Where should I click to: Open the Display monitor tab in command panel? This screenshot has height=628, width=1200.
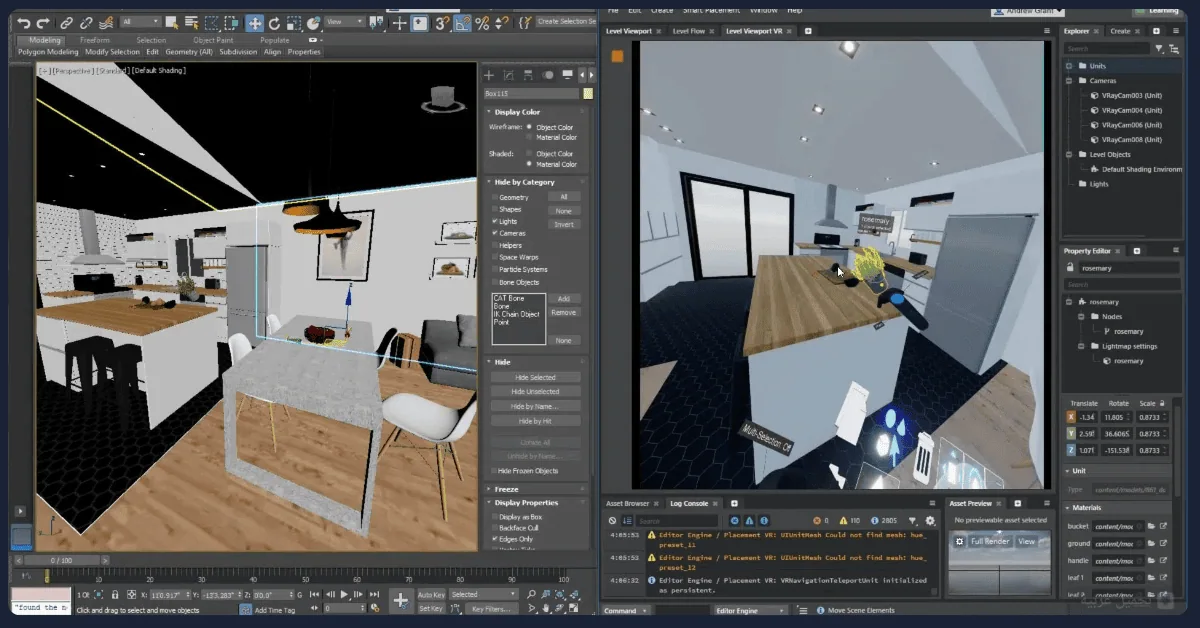568,75
